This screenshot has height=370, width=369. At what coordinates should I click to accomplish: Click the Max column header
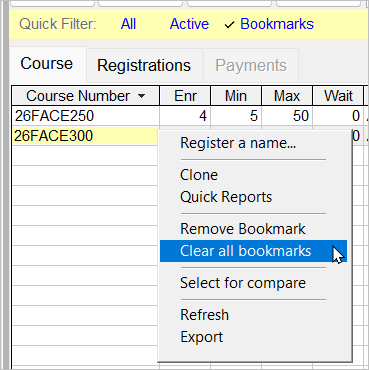click(x=287, y=96)
